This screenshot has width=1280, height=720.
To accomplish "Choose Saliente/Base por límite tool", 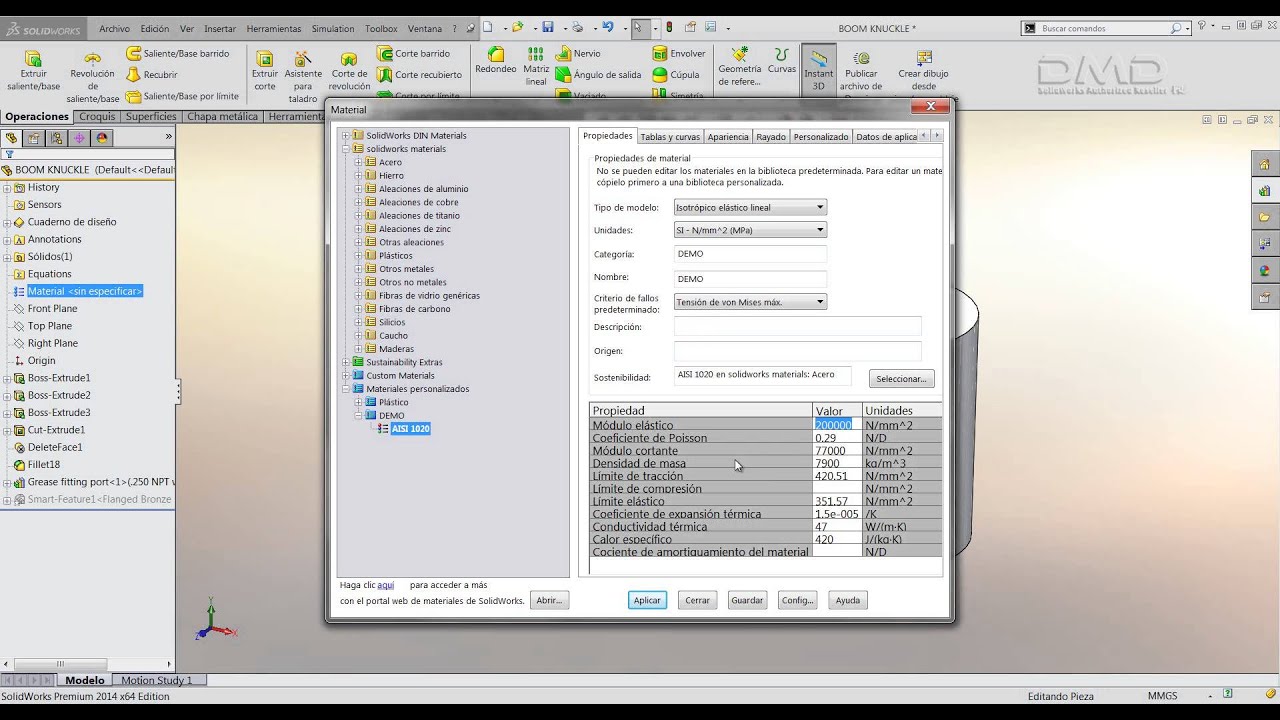I will pos(182,96).
